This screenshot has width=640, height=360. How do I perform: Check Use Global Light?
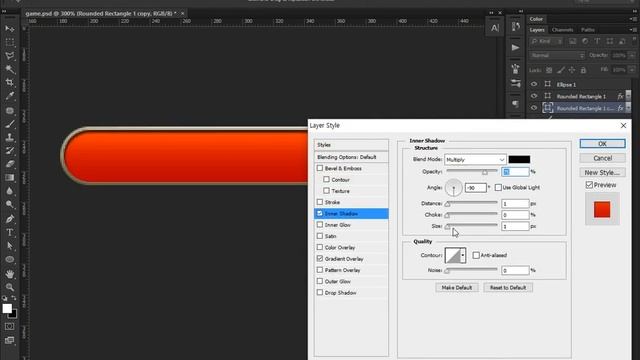[498, 187]
